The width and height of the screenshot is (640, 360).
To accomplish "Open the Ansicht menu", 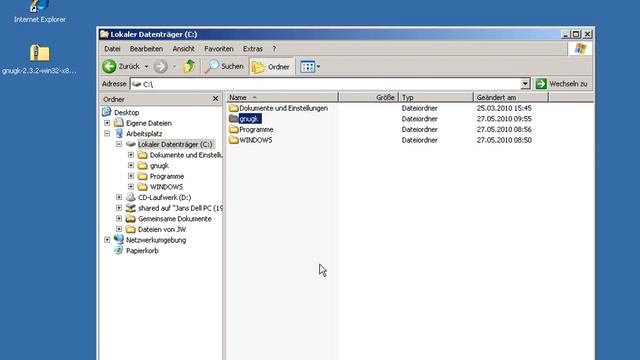I will (x=183, y=49).
